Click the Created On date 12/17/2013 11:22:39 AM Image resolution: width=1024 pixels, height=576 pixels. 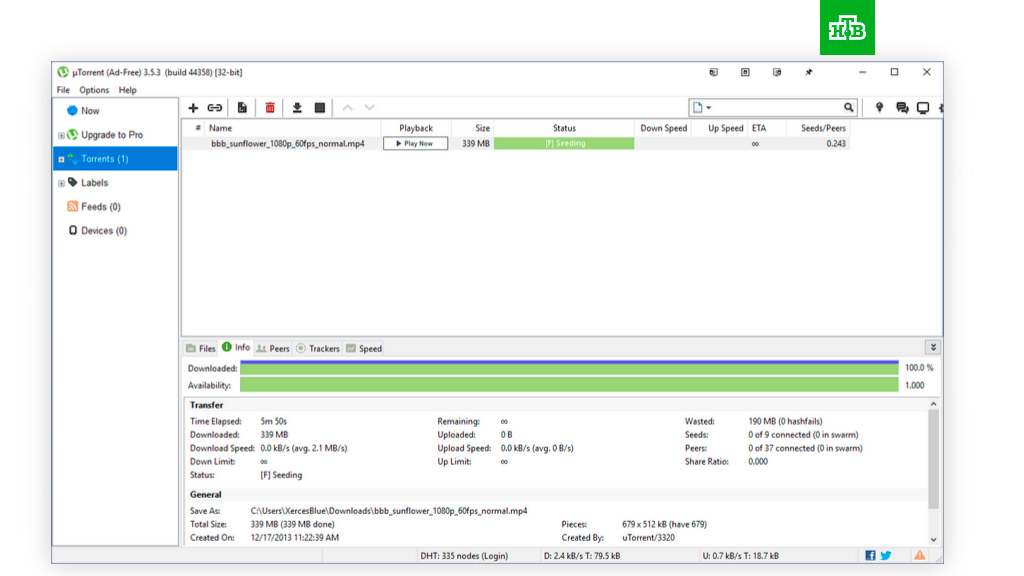(x=295, y=537)
